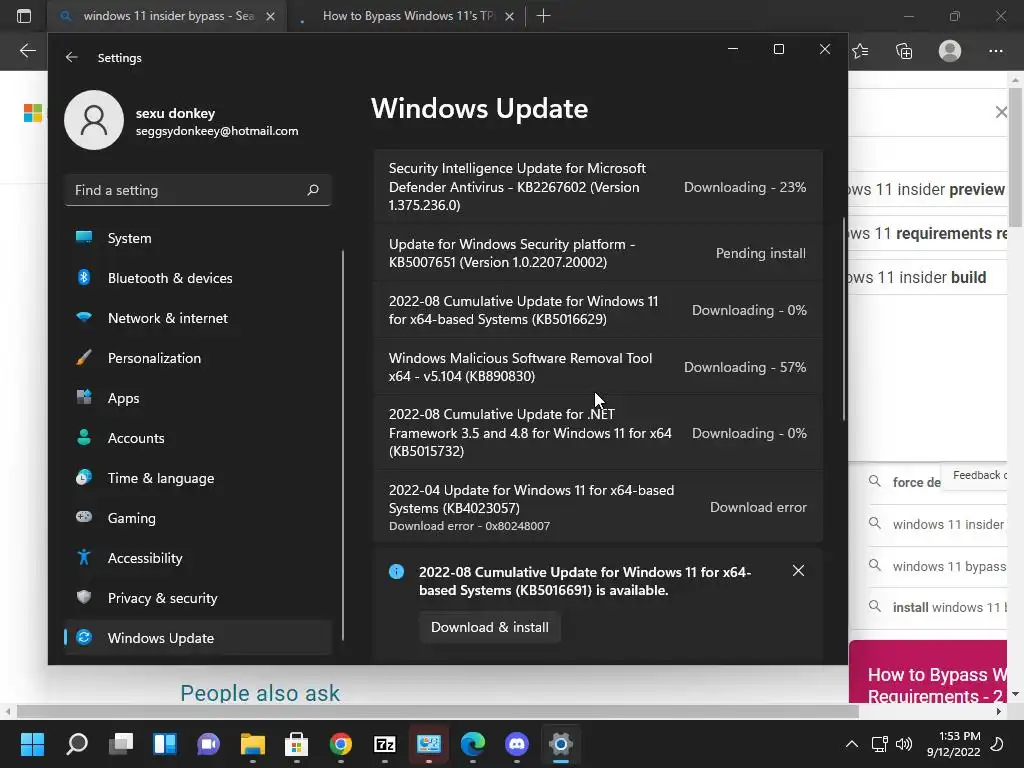1024x768 pixels.
Task: Click 'insider preview' suggestion in browser
Action: pos(927,189)
